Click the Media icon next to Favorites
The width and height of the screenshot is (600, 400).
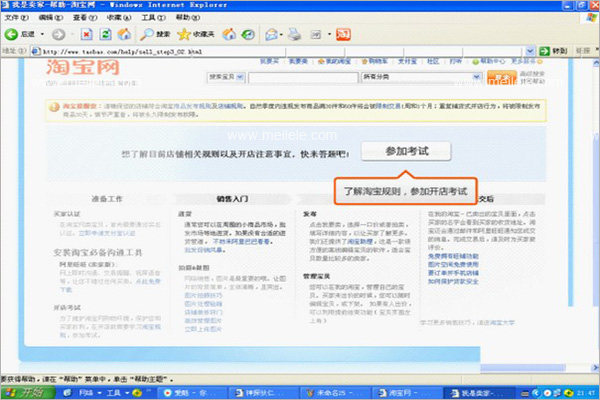229,34
